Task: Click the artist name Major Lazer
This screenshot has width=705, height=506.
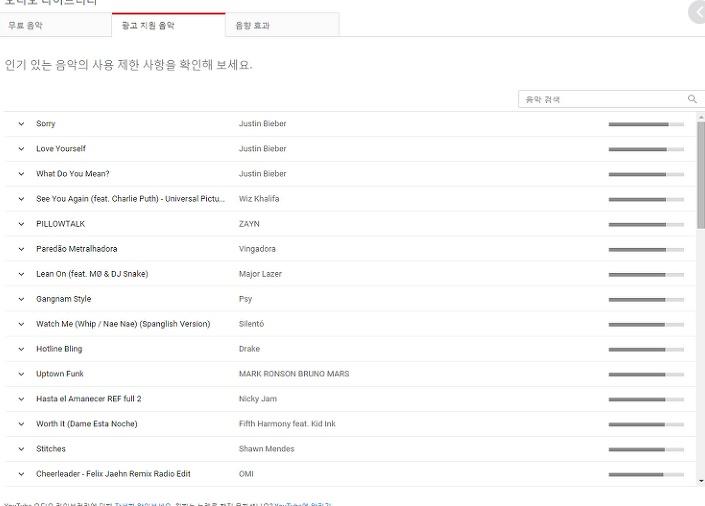Action: [260, 274]
